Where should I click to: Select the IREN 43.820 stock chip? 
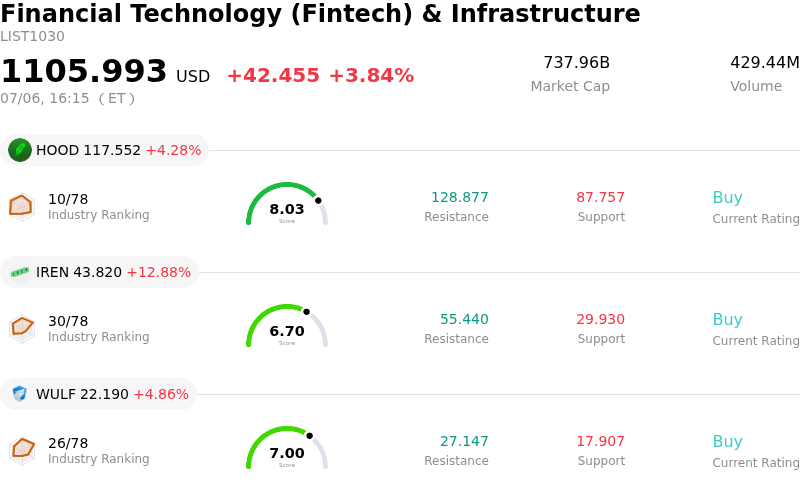pyautogui.click(x=99, y=272)
